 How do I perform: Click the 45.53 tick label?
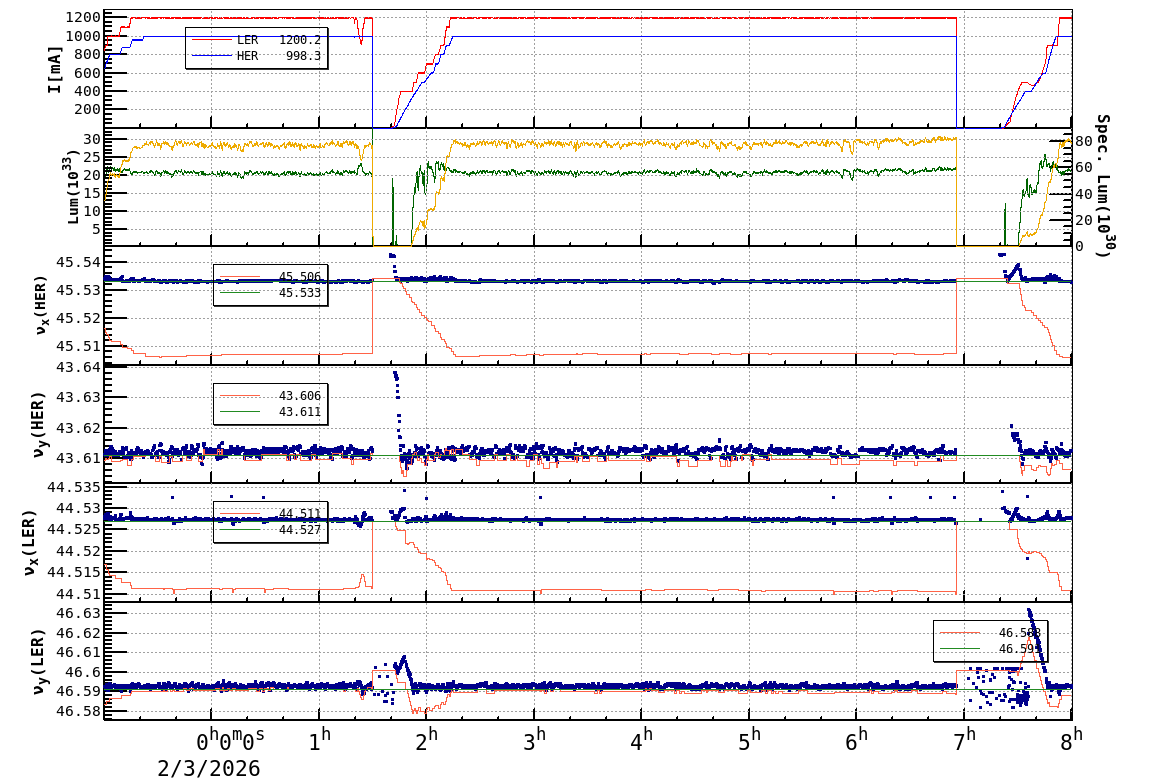tap(79, 291)
